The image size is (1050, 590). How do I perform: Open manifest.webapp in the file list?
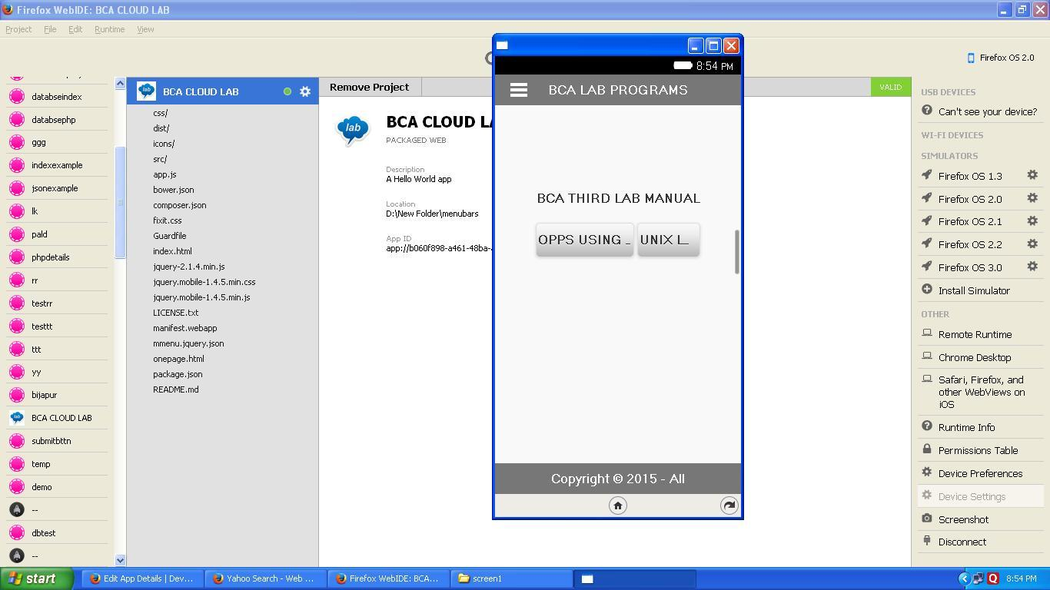(x=185, y=328)
